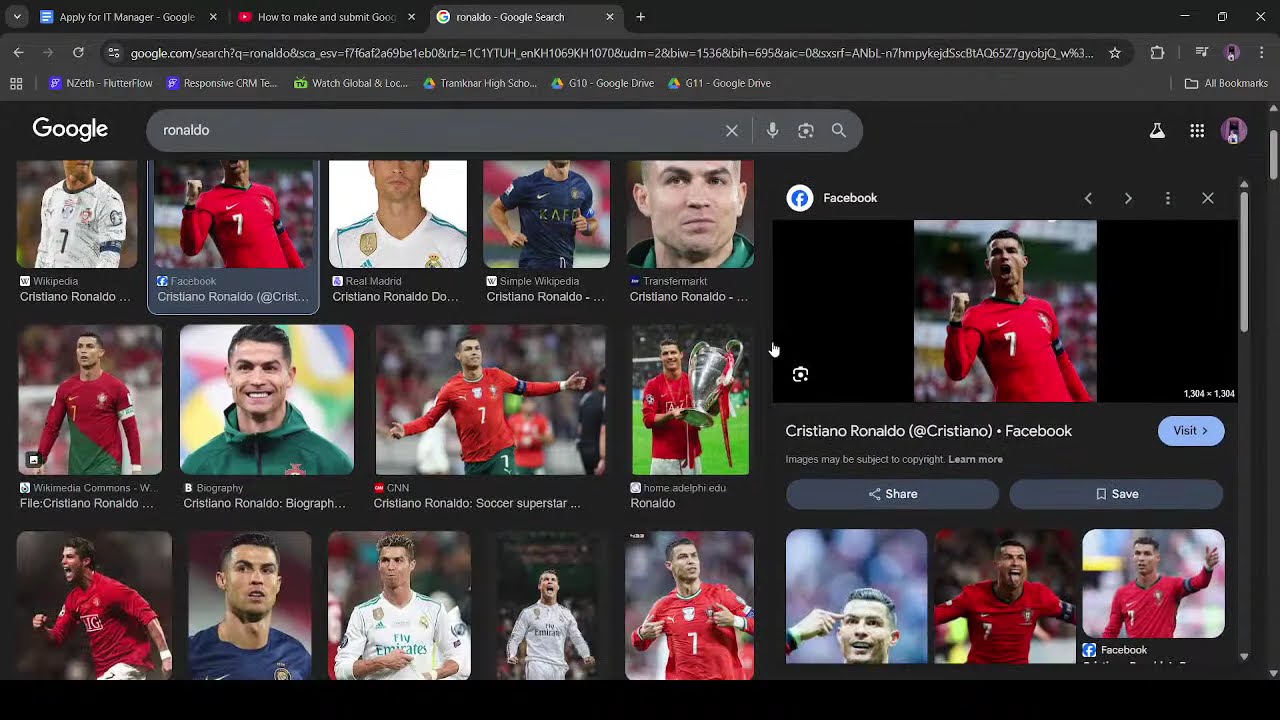Open Cristiano Ronaldo (@Cristiano) • Facebook title link
The image size is (1280, 720).
click(928, 431)
